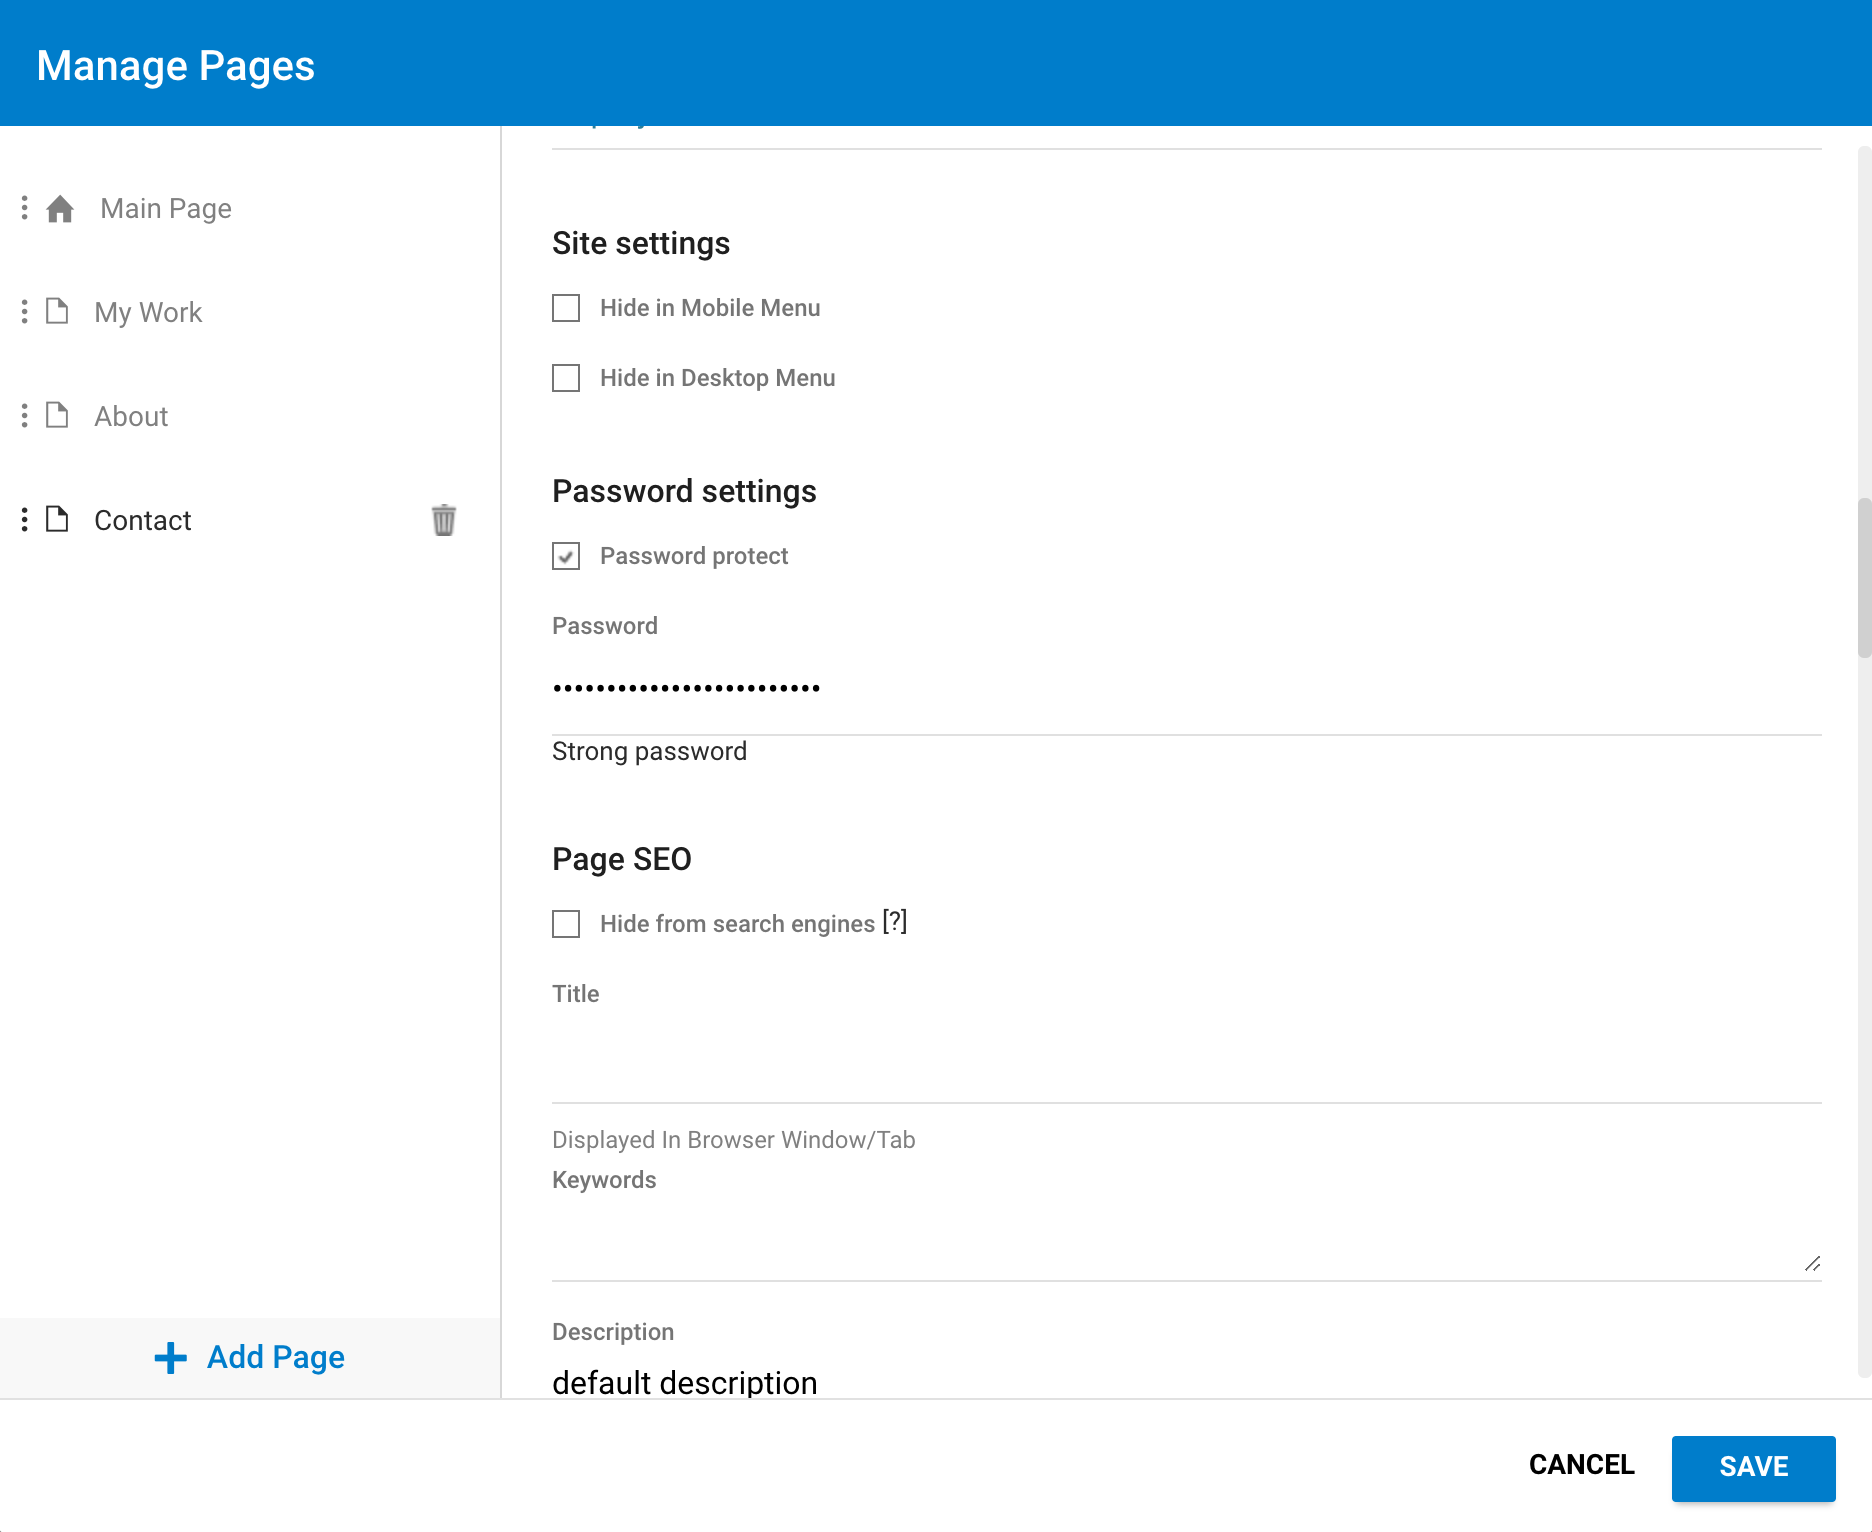Viewport: 1872px width, 1532px height.
Task: Click the Save button
Action: pyautogui.click(x=1753, y=1467)
